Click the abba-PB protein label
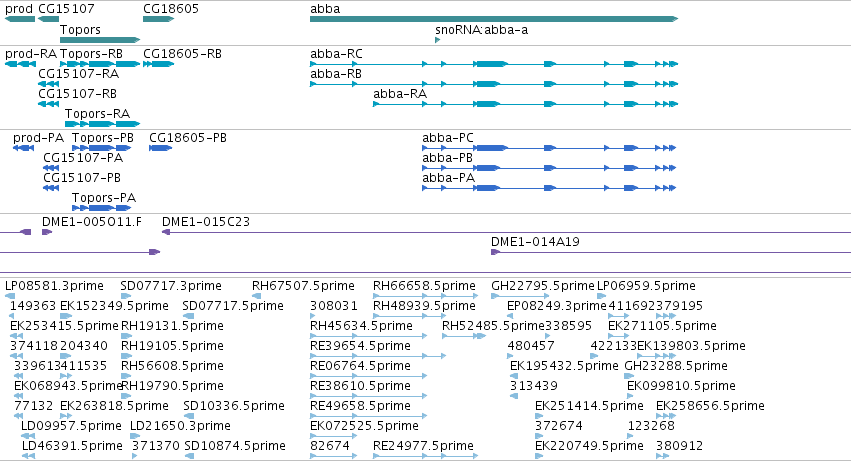This screenshot has height=461, width=851. (448, 158)
